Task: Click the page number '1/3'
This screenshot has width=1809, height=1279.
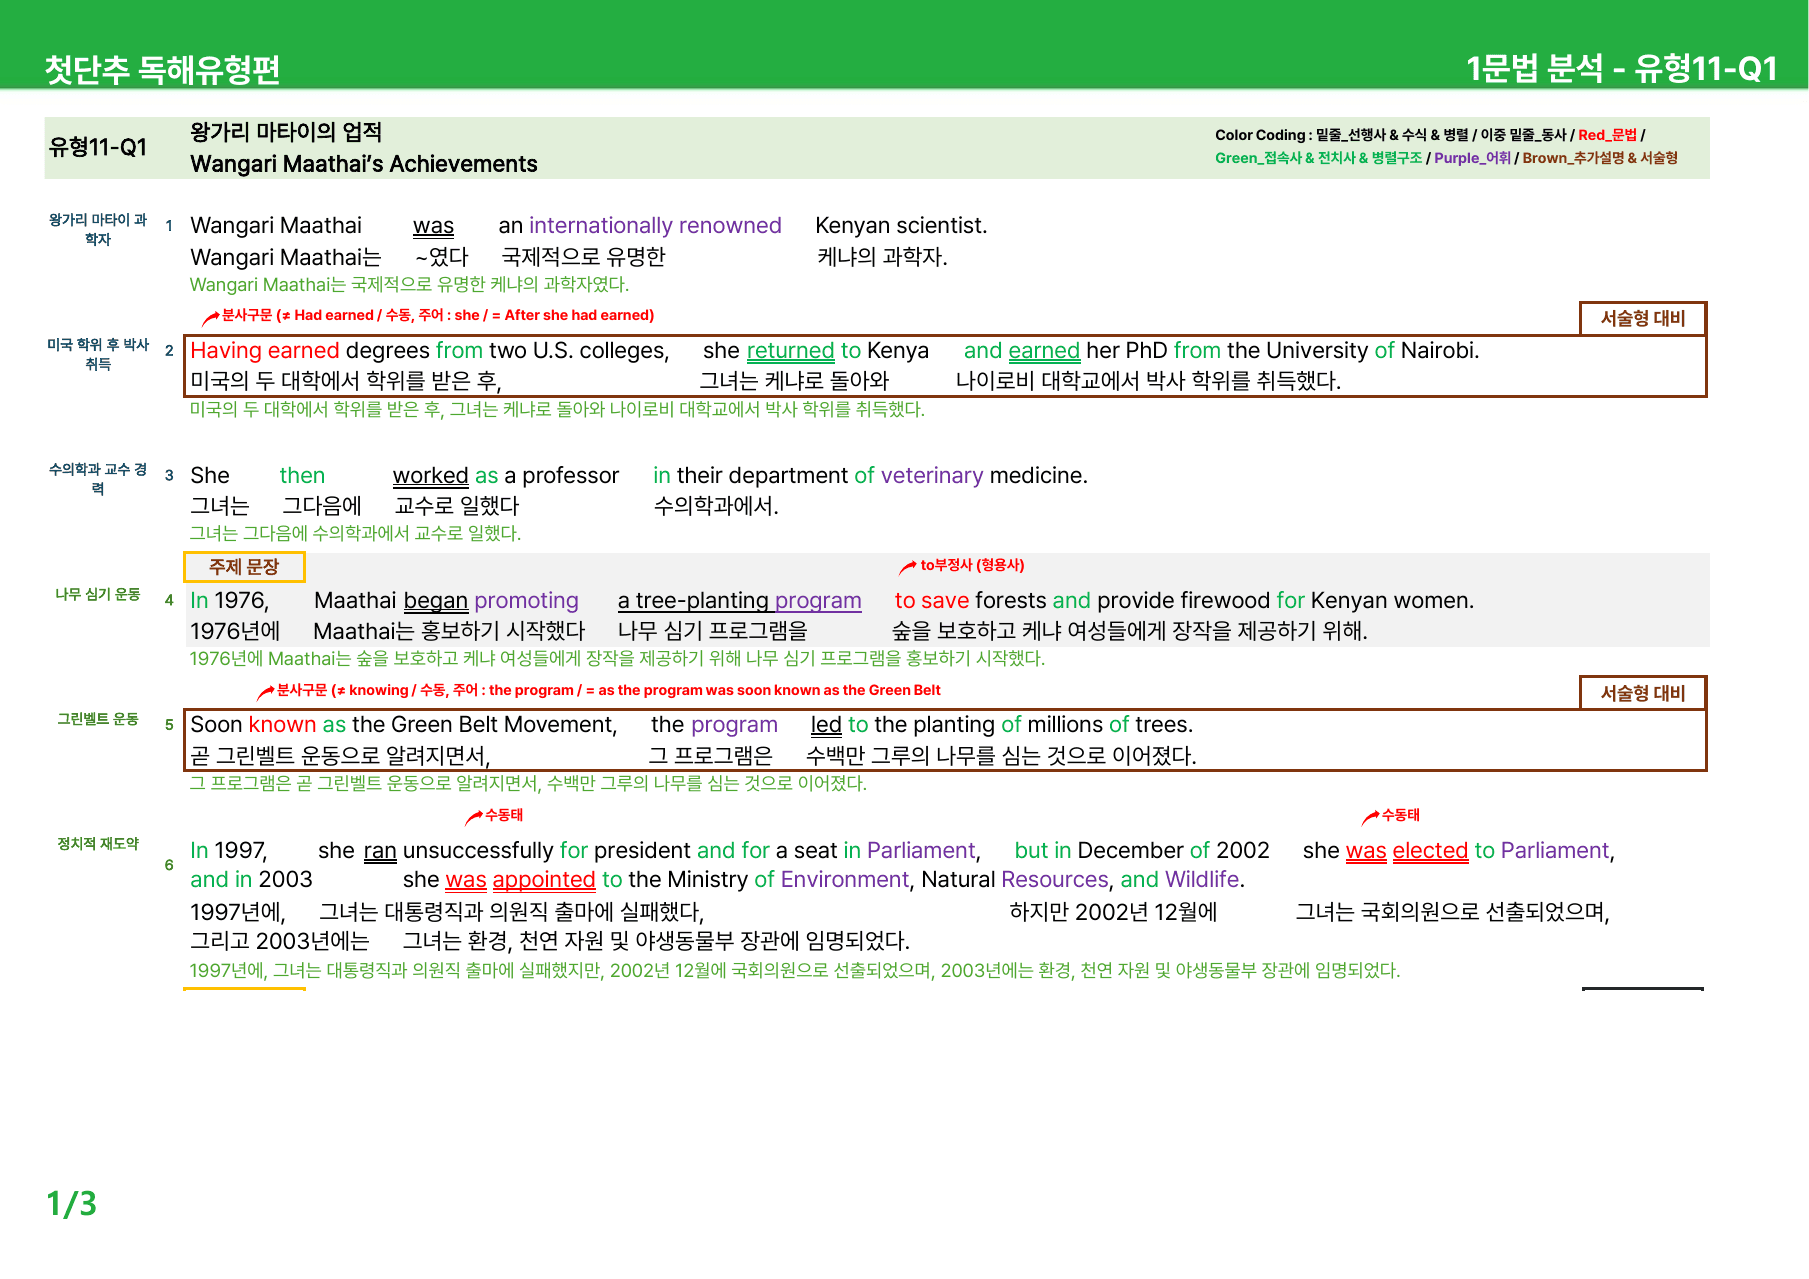Action: (x=72, y=1204)
